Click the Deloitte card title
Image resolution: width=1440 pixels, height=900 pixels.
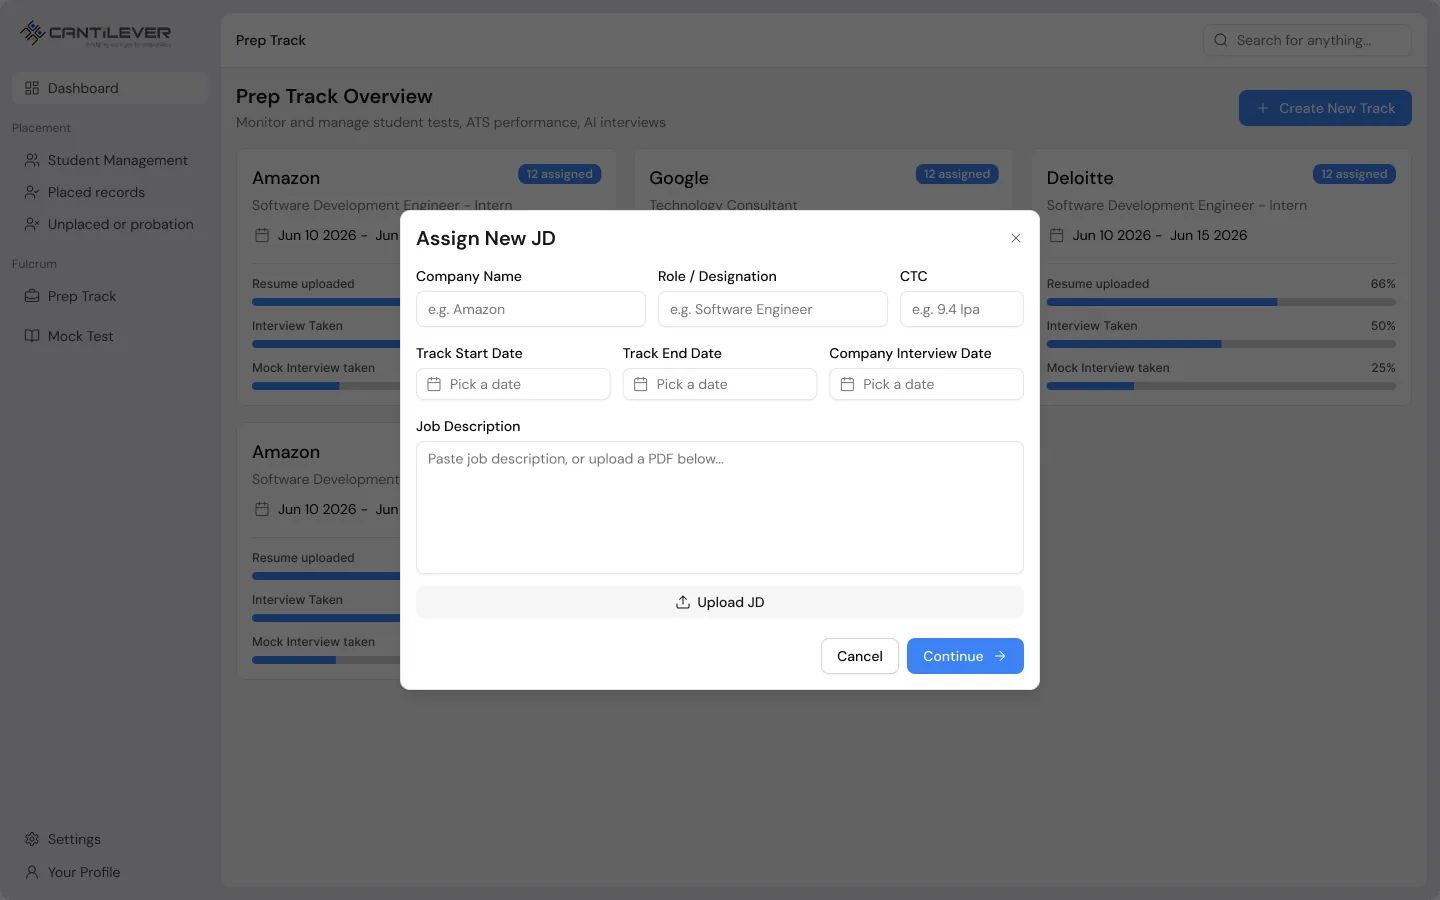1080,178
